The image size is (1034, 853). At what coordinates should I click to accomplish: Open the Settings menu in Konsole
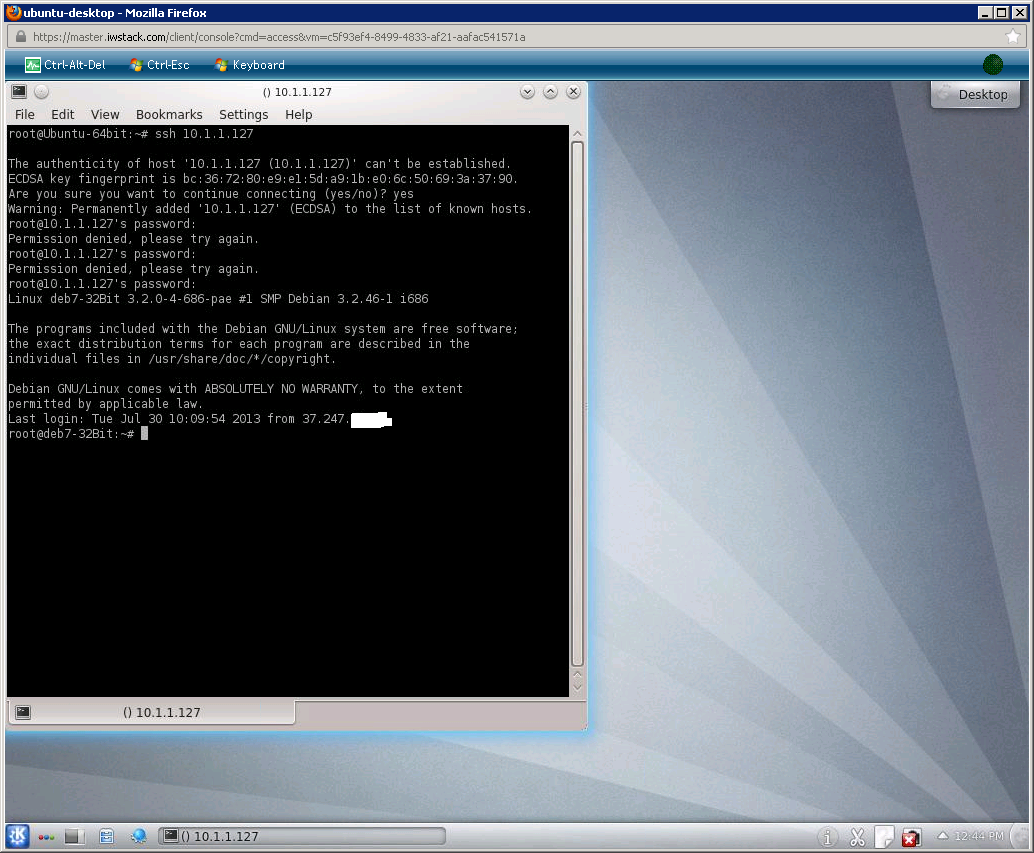point(243,115)
